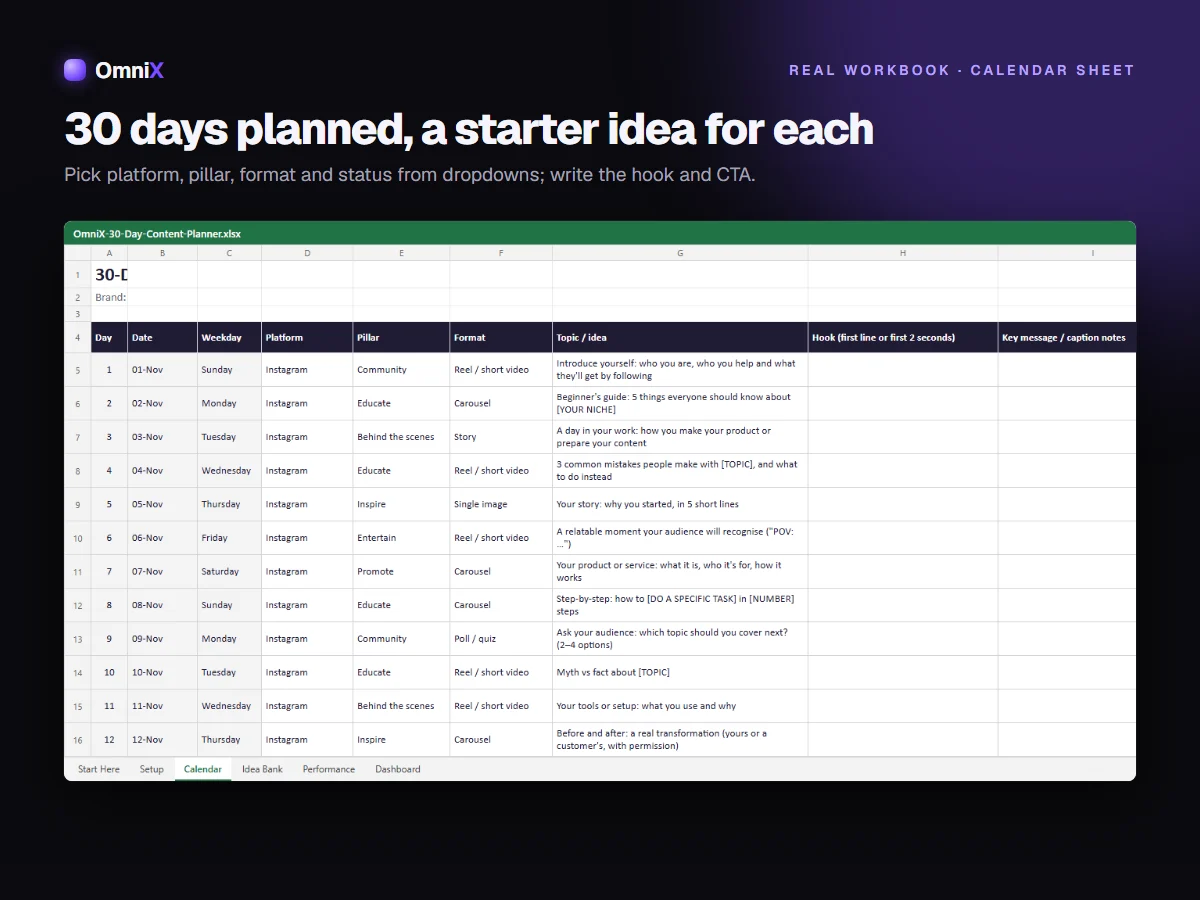1200x900 pixels.
Task: Click empty Hook cell for 01-Nov row
Action: [x=903, y=370]
